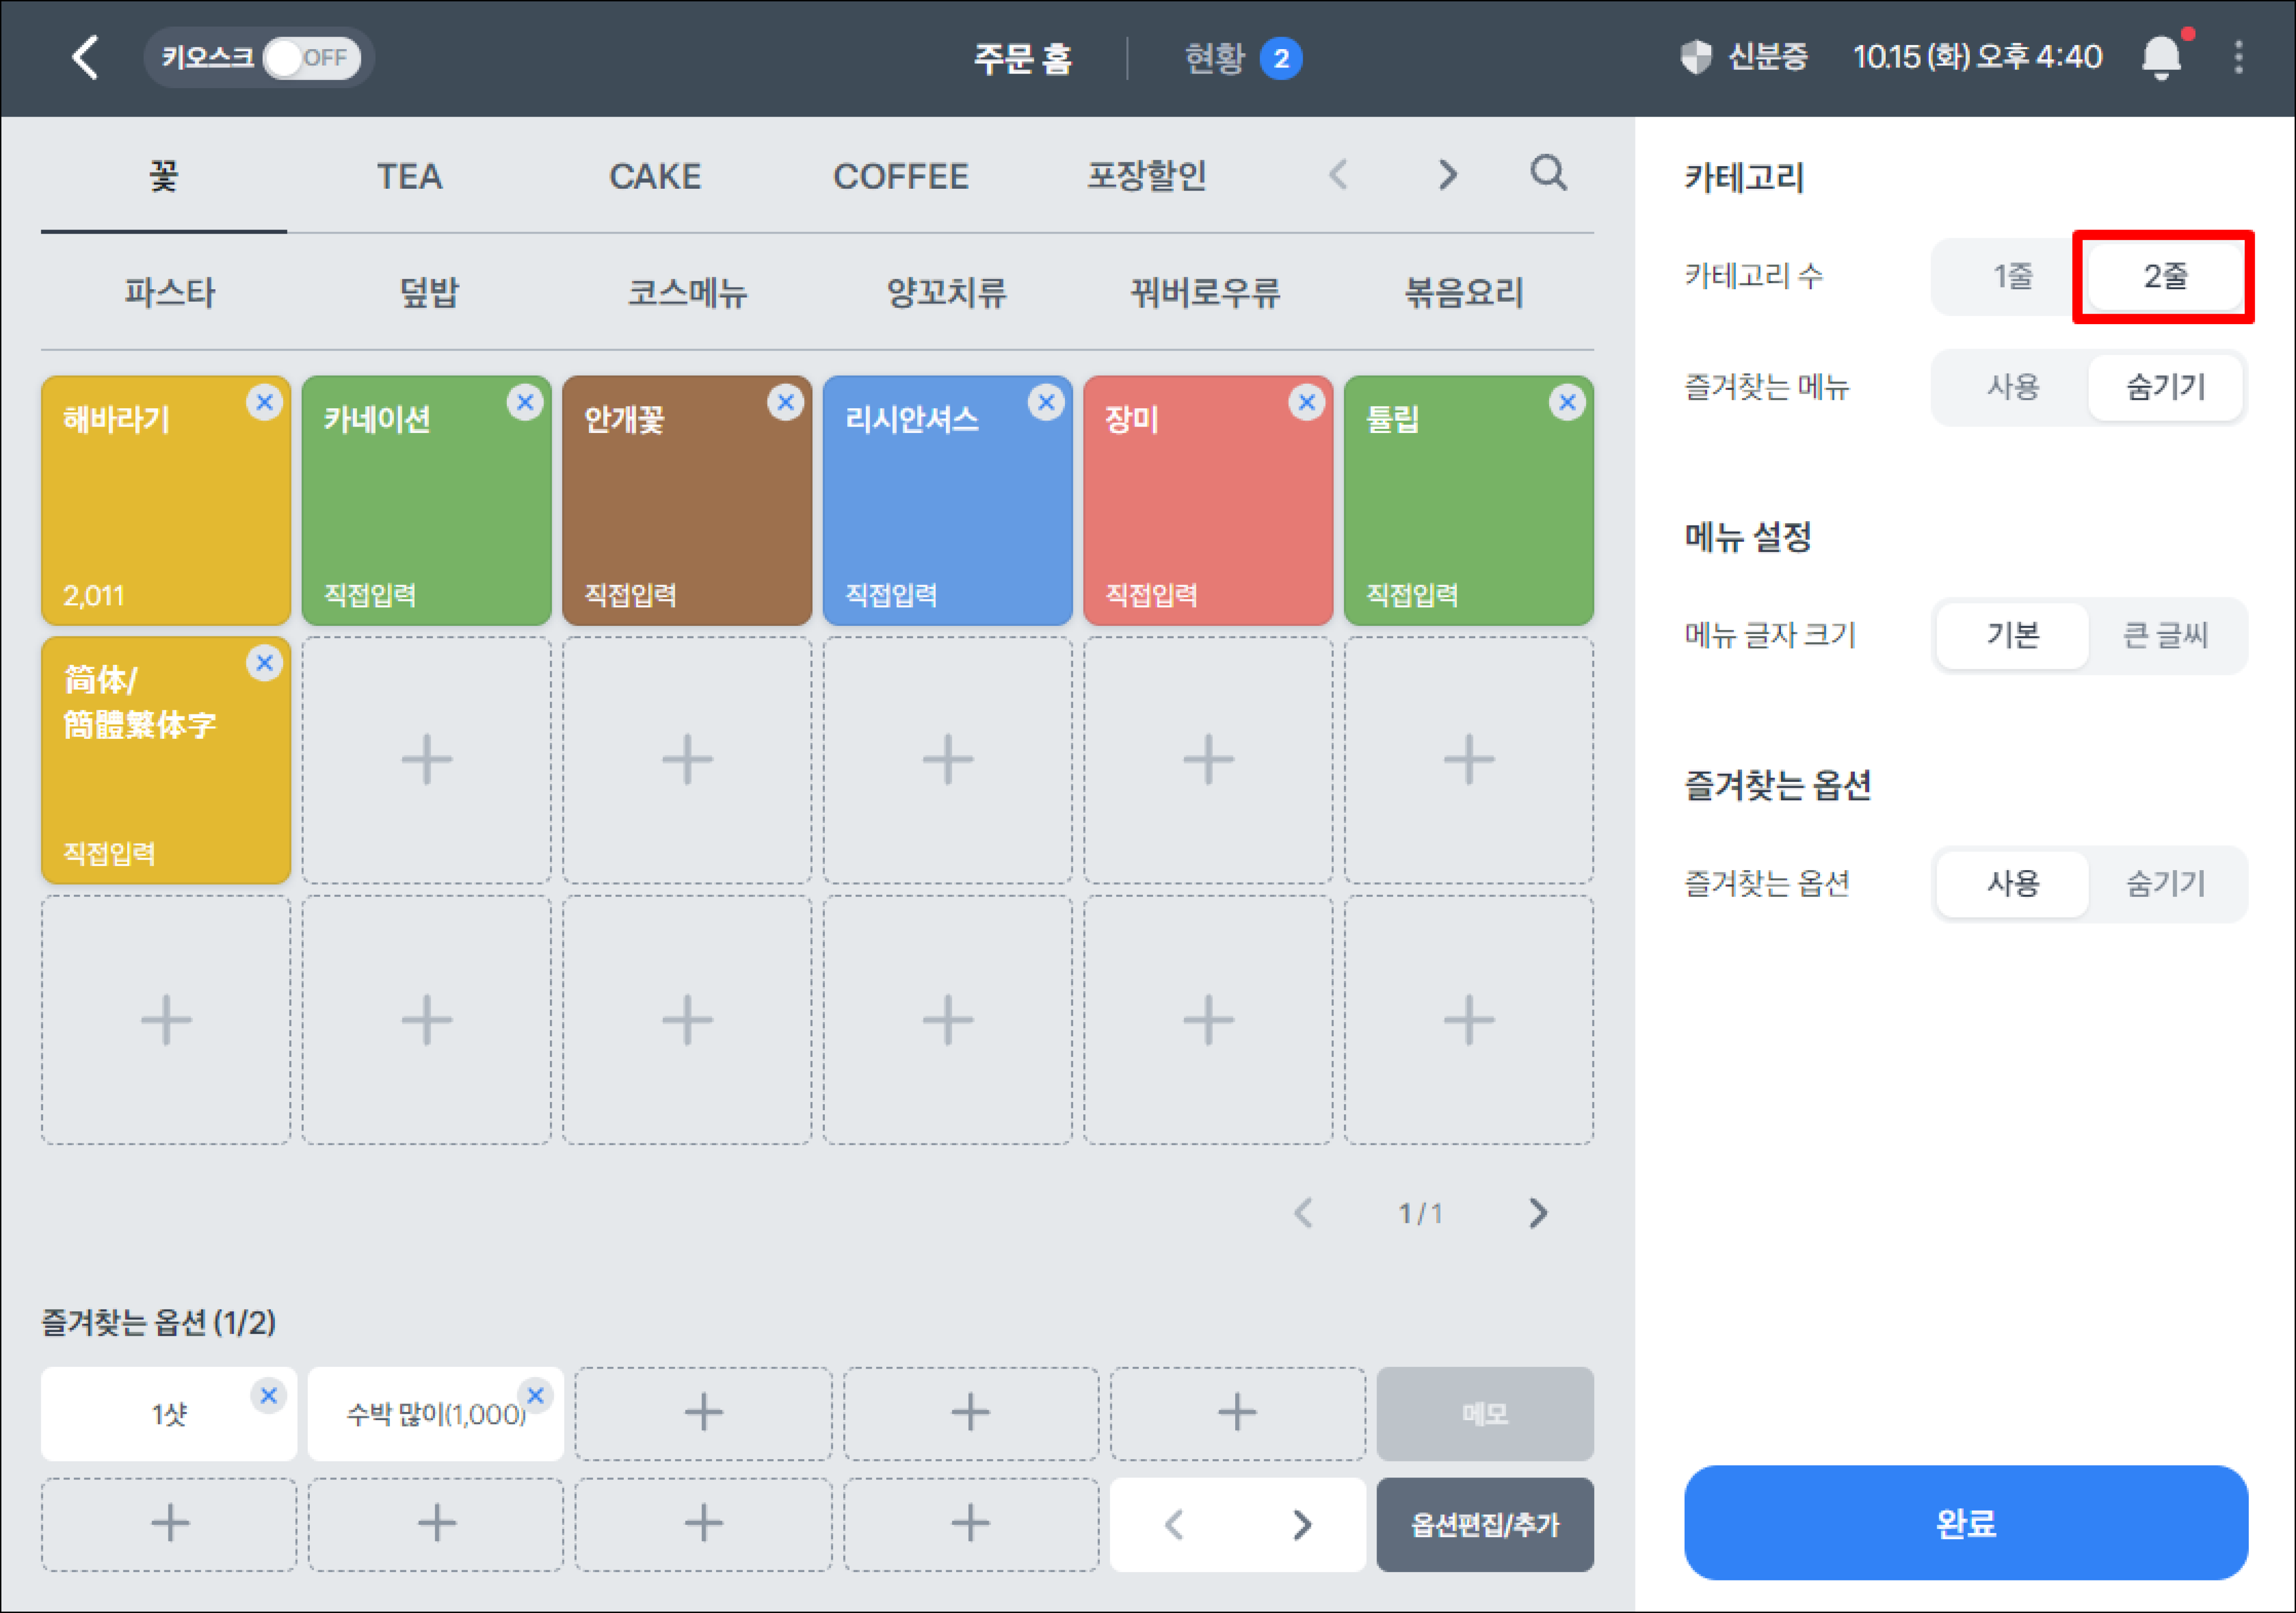The image size is (2296, 1613).
Task: Click next arrow in favorite options pager
Action: [1301, 1525]
